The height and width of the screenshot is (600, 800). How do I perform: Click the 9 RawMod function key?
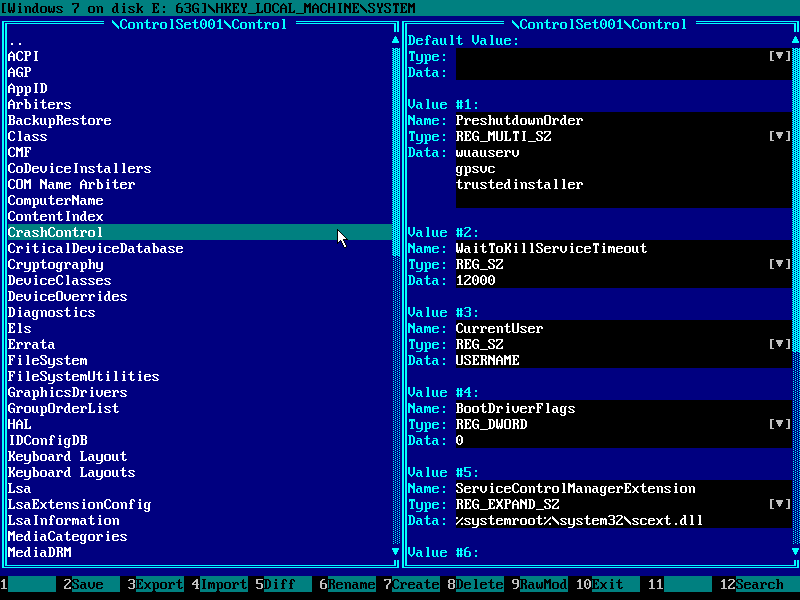click(540, 584)
